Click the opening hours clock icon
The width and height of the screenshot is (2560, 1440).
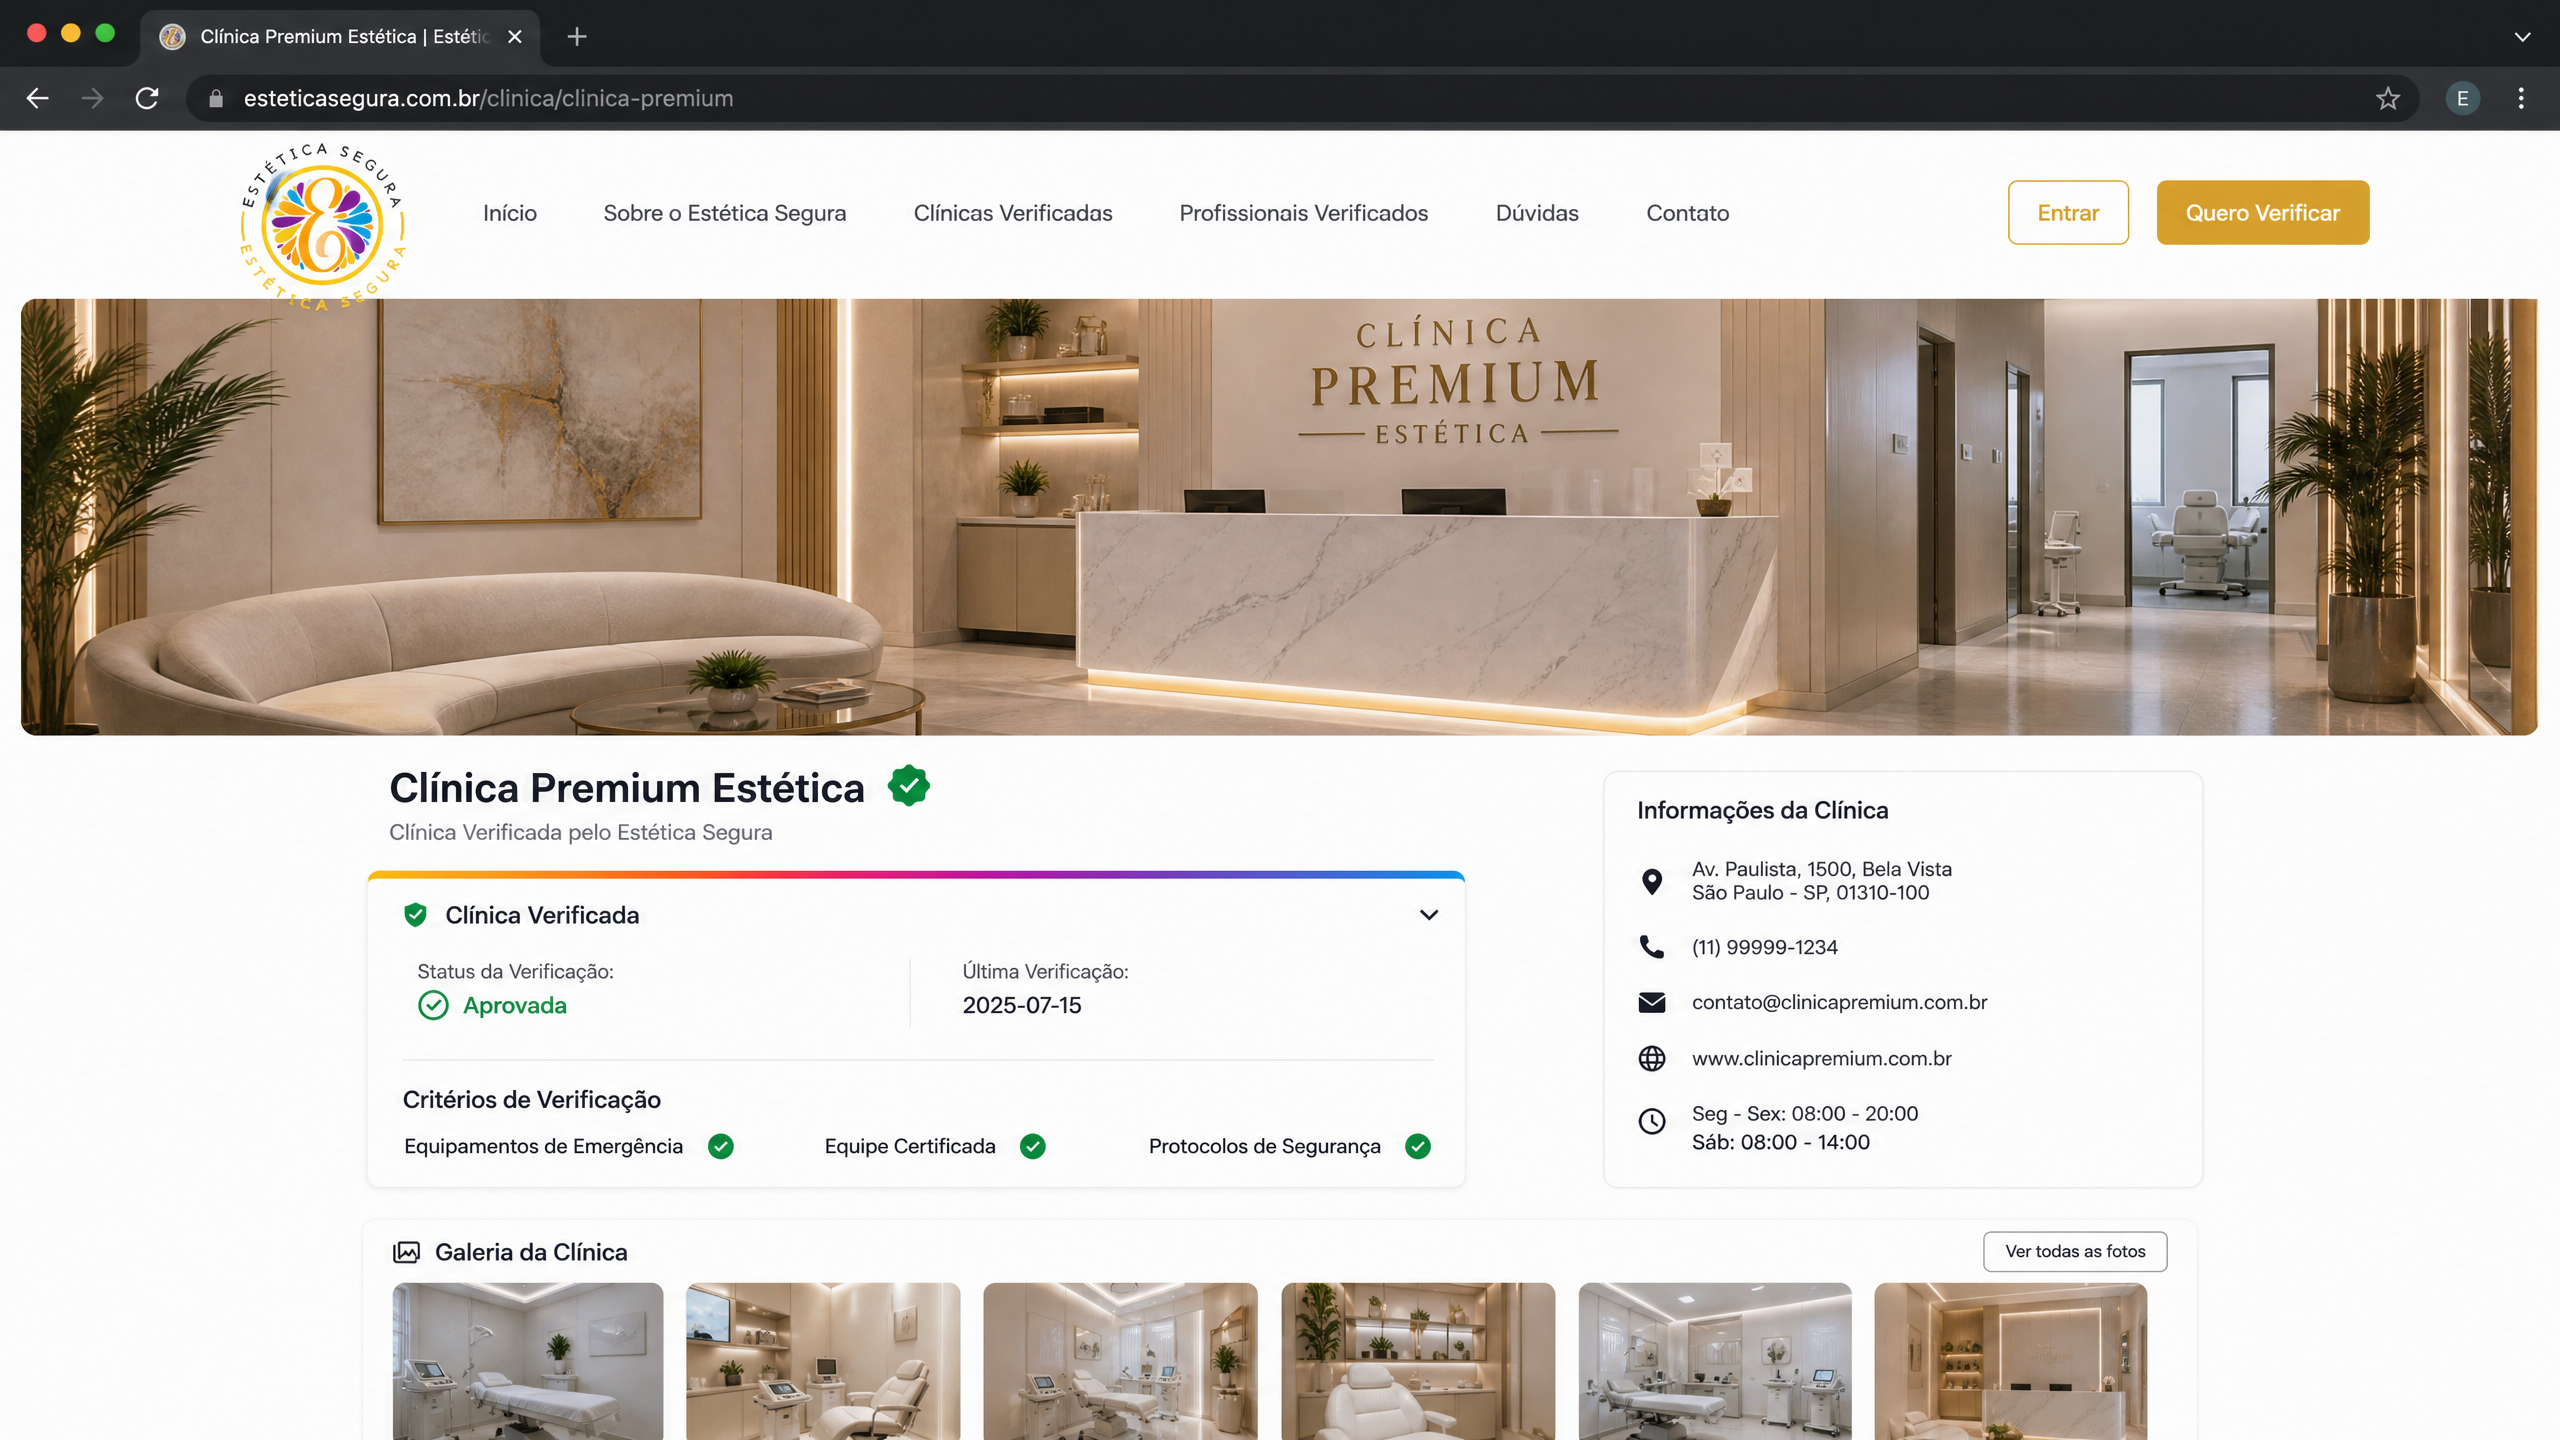1652,1121
